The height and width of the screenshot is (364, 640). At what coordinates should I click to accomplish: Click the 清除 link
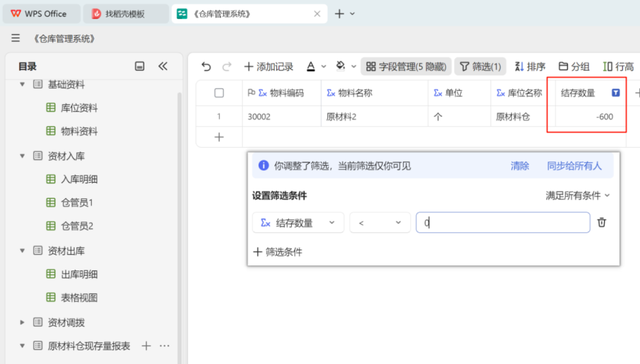520,166
